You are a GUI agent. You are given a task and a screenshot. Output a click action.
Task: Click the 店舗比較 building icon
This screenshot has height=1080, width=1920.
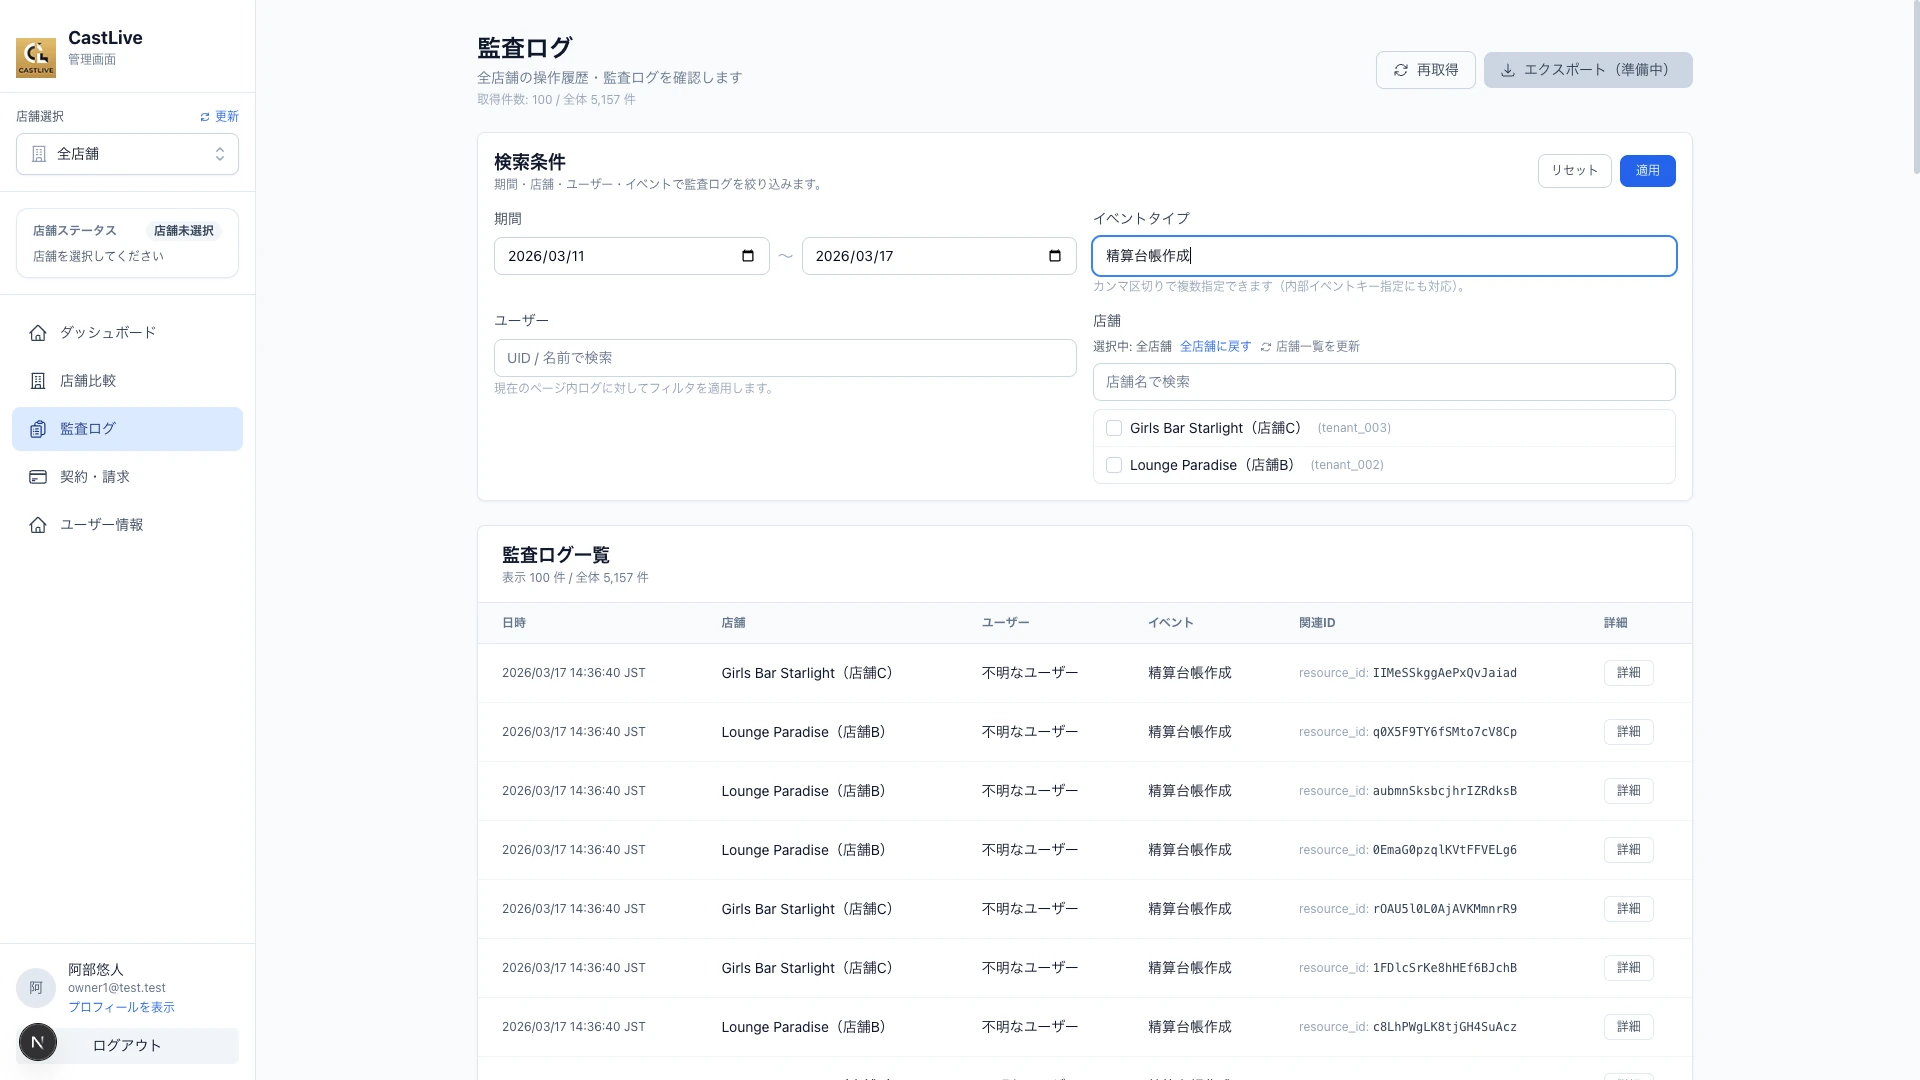point(38,380)
